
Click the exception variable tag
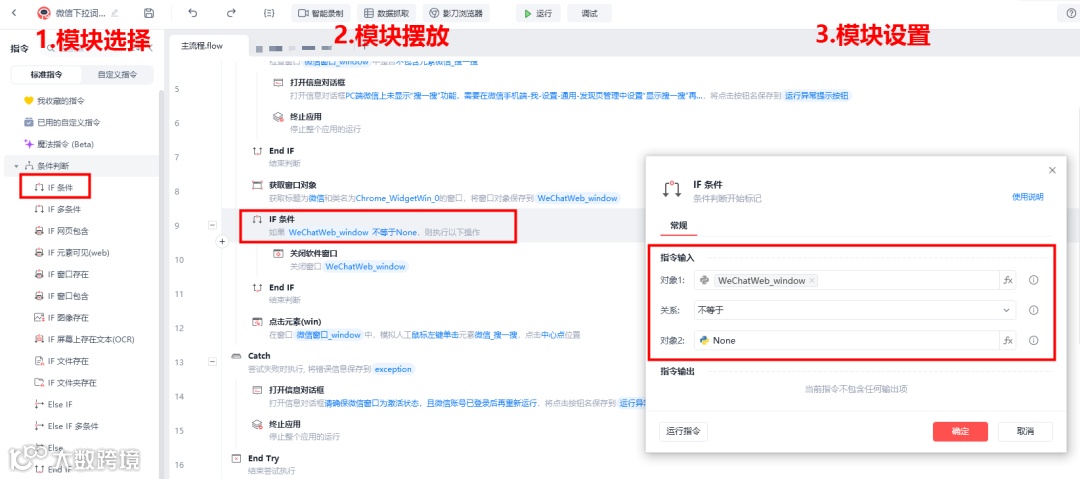tap(394, 369)
